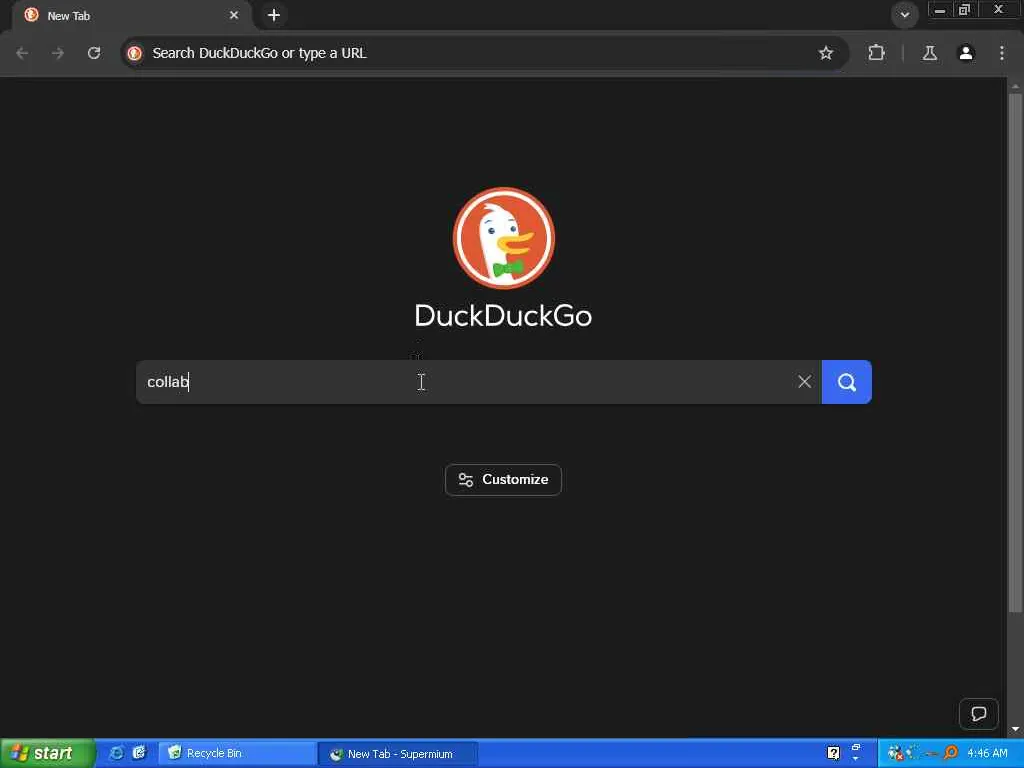Minimize the browser window
Image resolution: width=1024 pixels, height=768 pixels.
(x=939, y=10)
